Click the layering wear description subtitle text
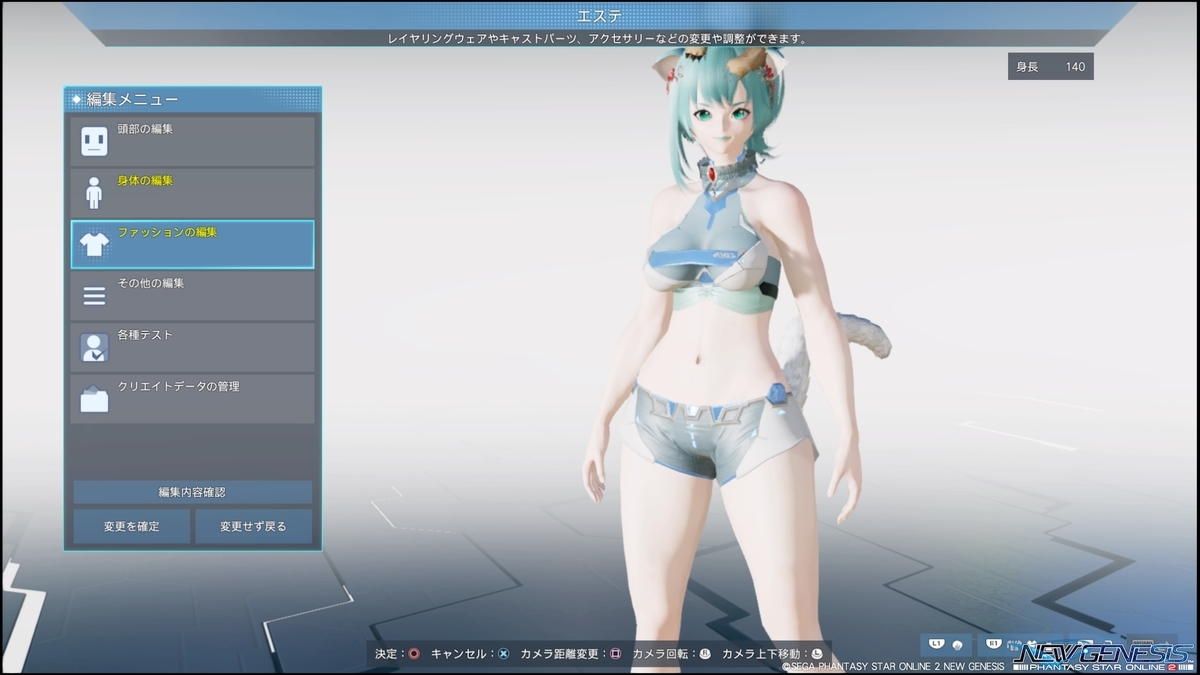Screen dimensions: 1200x675 598,39
